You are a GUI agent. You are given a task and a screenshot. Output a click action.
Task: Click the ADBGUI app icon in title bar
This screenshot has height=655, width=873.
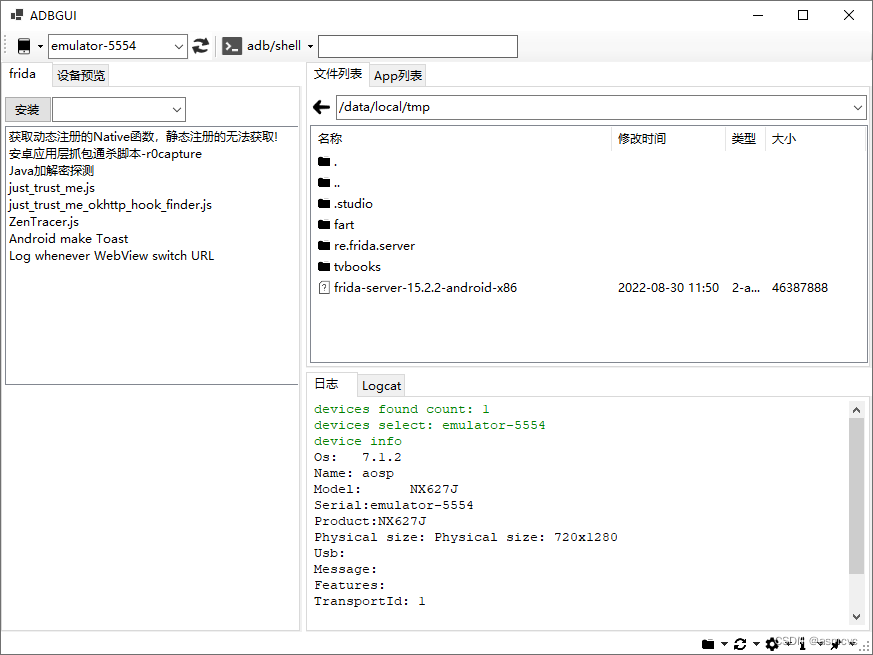[17, 15]
